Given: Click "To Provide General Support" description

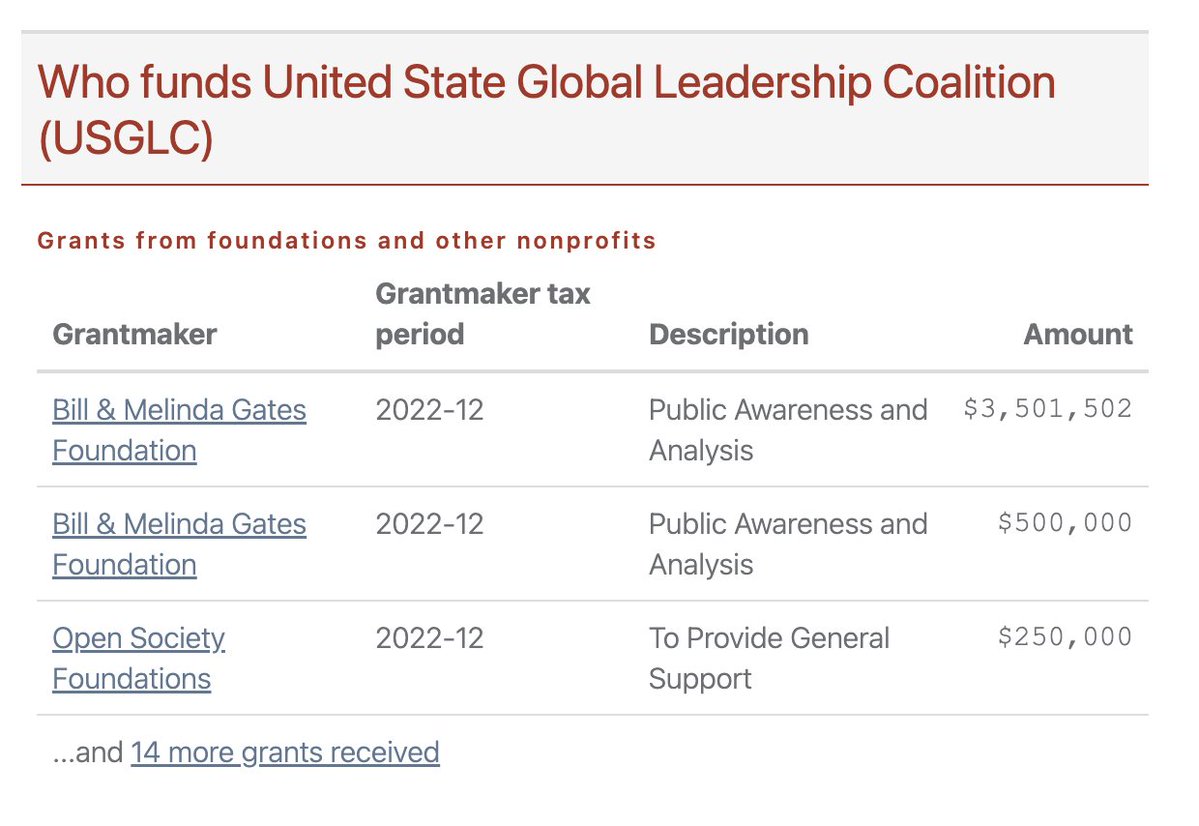Looking at the screenshot, I should (x=768, y=658).
